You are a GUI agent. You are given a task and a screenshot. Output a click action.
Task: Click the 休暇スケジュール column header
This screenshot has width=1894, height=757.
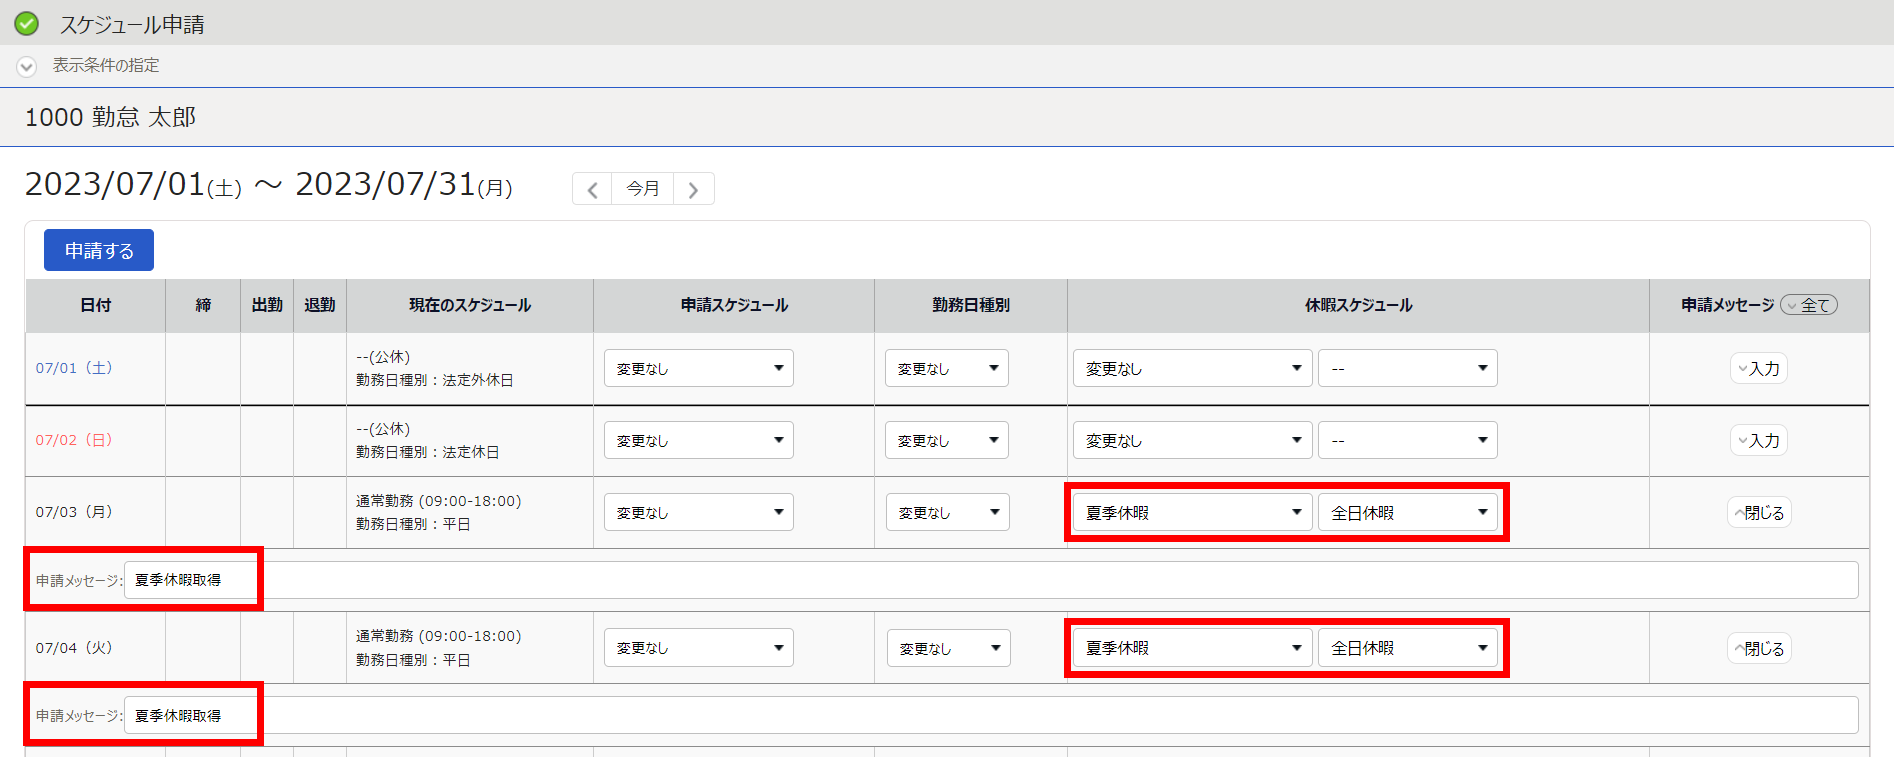point(1358,305)
